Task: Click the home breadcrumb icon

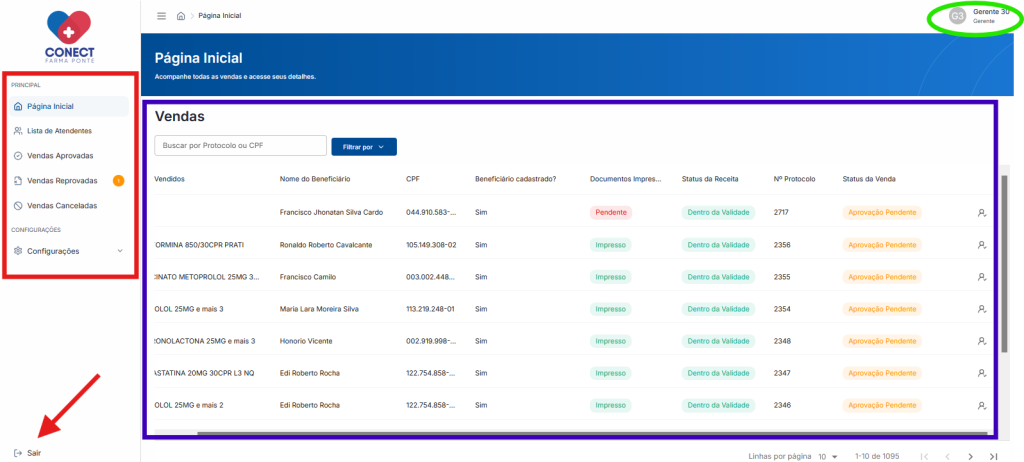Action: point(181,16)
